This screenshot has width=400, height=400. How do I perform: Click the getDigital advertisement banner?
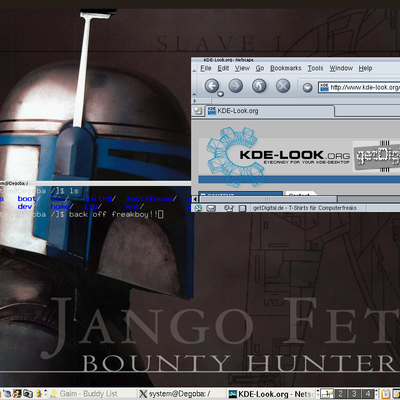tap(376, 156)
